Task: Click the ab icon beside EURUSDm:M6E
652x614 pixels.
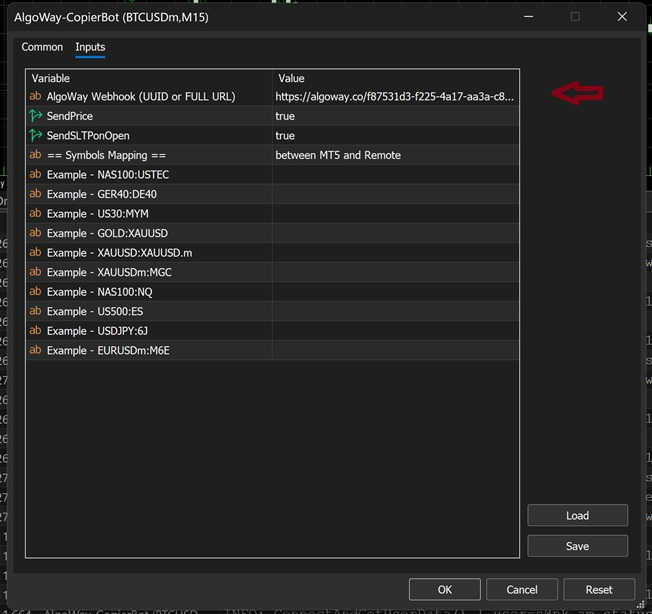Action: (35, 350)
